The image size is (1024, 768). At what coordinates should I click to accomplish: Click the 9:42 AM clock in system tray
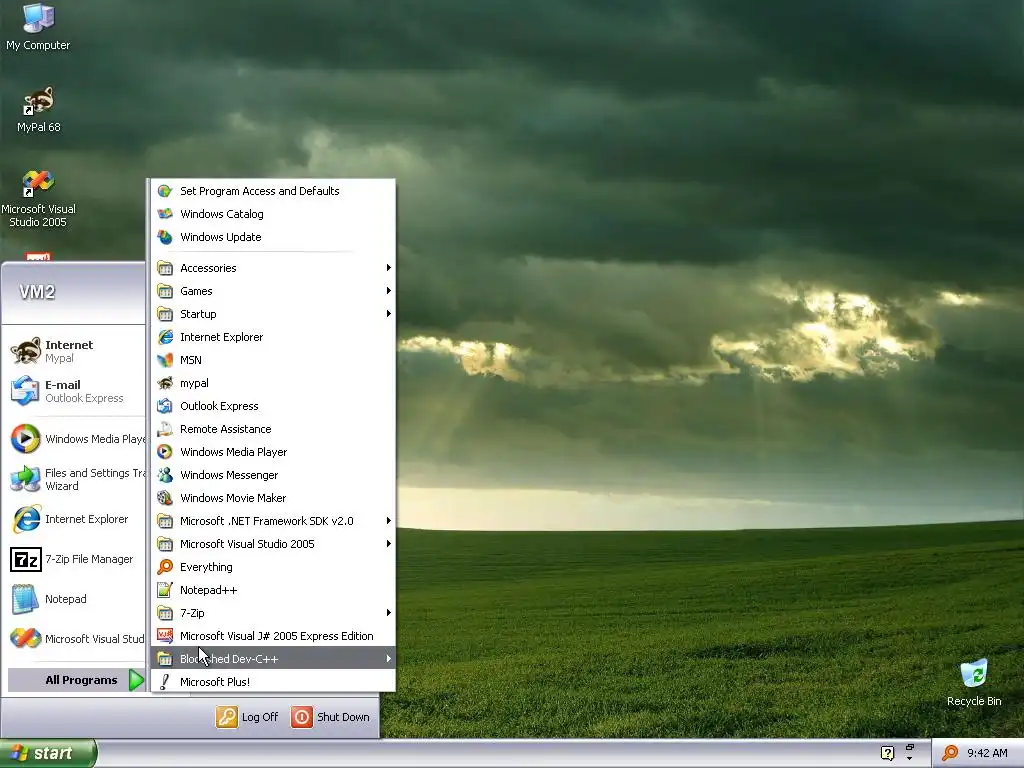tap(987, 753)
